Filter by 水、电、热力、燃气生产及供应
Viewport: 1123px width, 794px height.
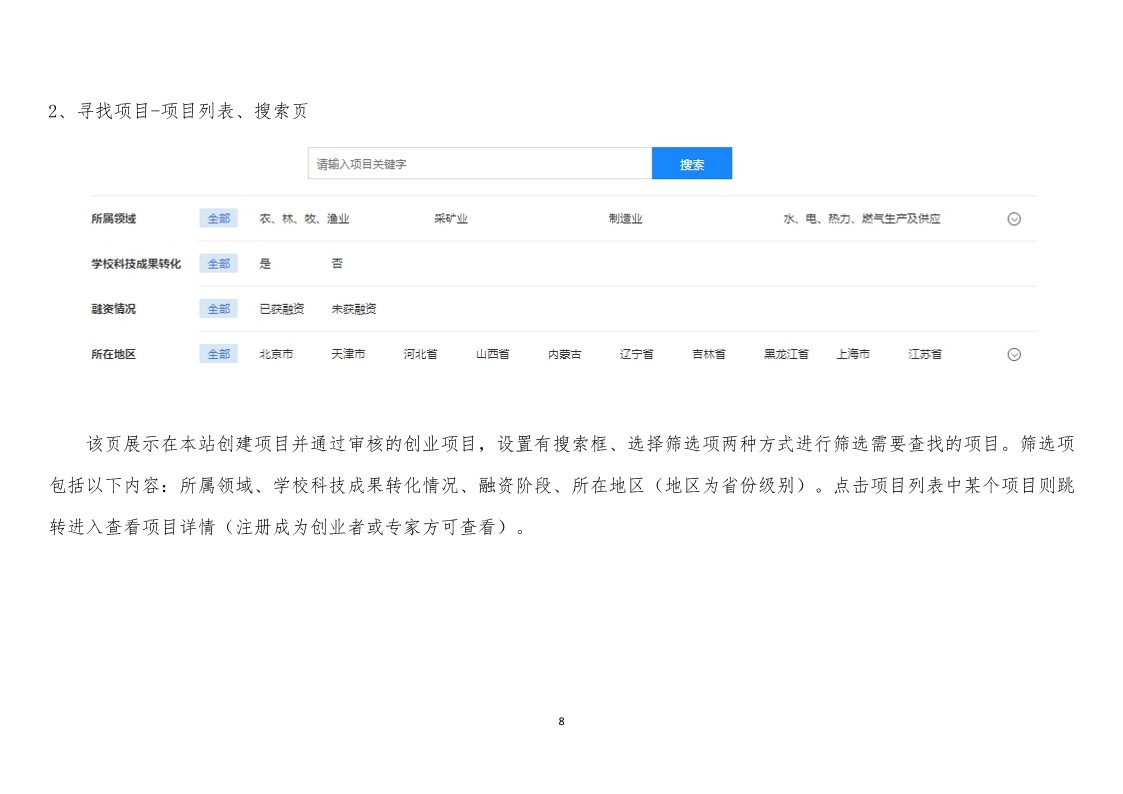(x=862, y=218)
